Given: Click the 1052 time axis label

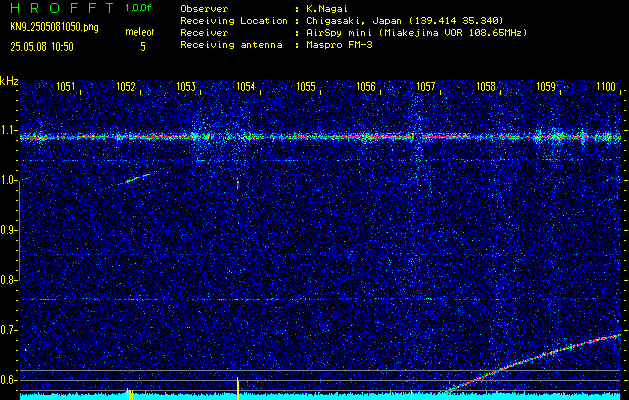Looking at the screenshot, I should pos(126,86).
